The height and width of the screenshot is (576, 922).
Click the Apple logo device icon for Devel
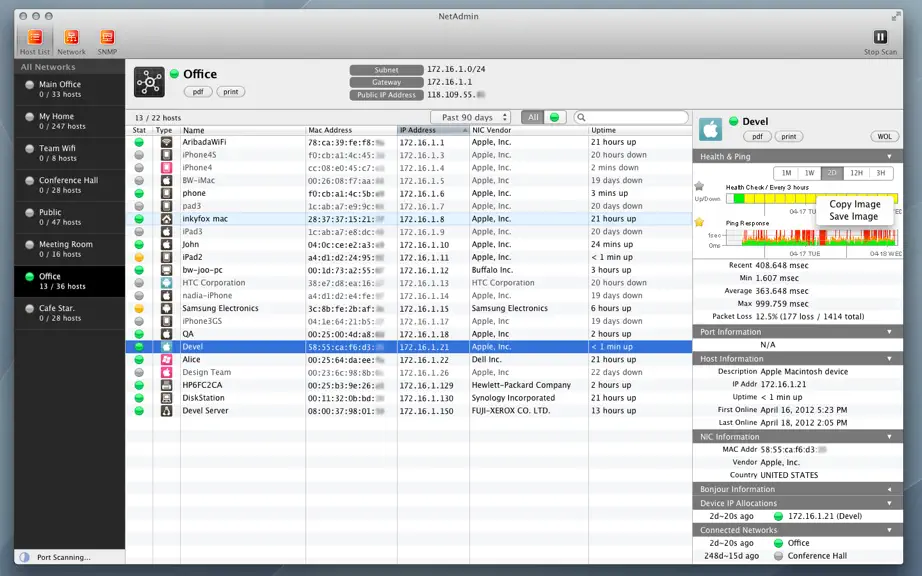(710, 129)
